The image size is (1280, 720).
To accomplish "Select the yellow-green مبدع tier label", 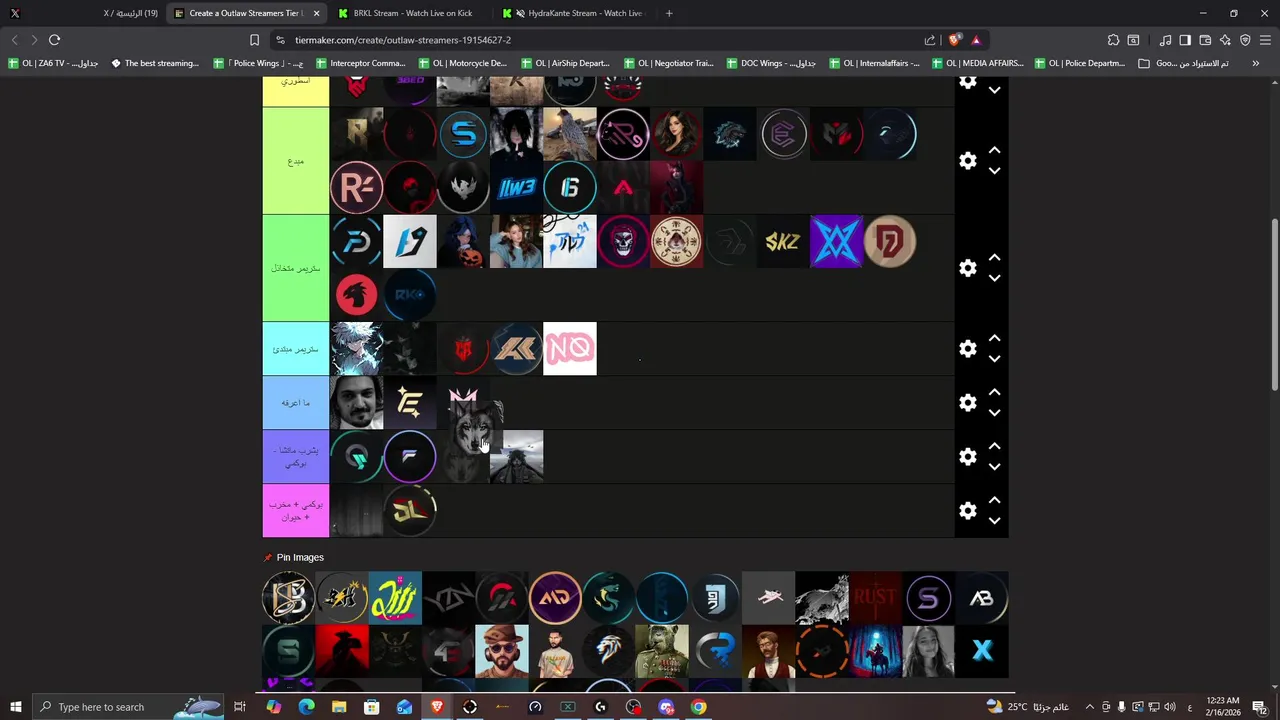I will 296,161.
